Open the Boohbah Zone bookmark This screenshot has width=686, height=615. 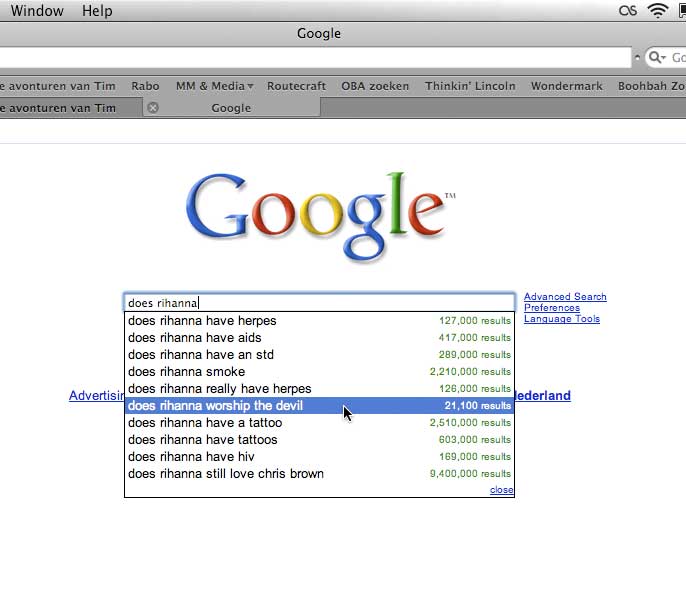(x=652, y=86)
